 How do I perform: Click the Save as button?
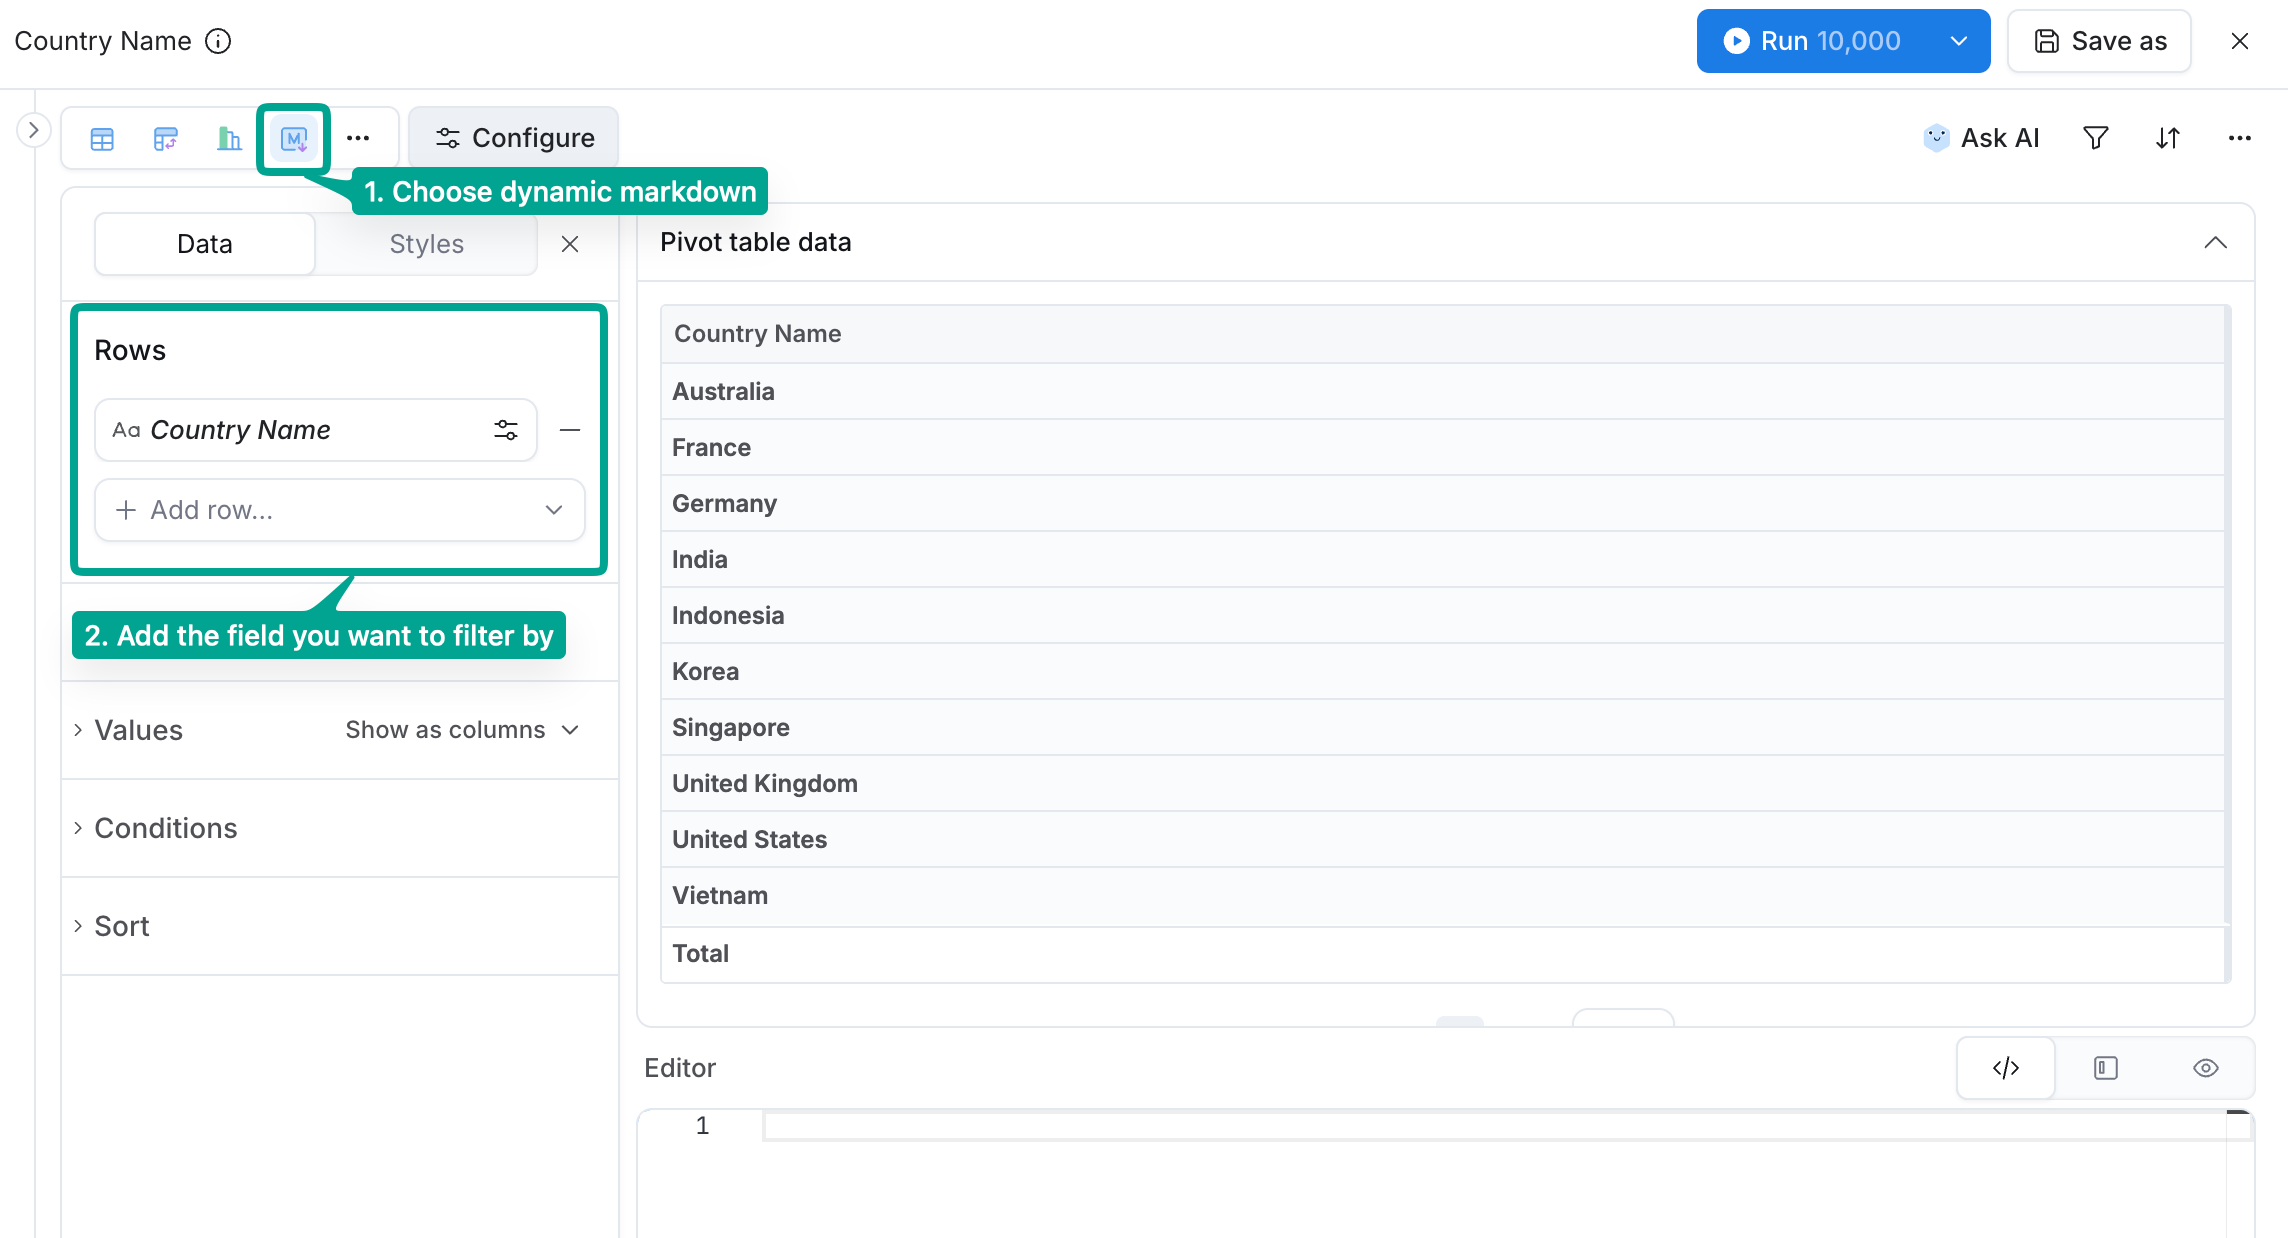[x=2099, y=41]
